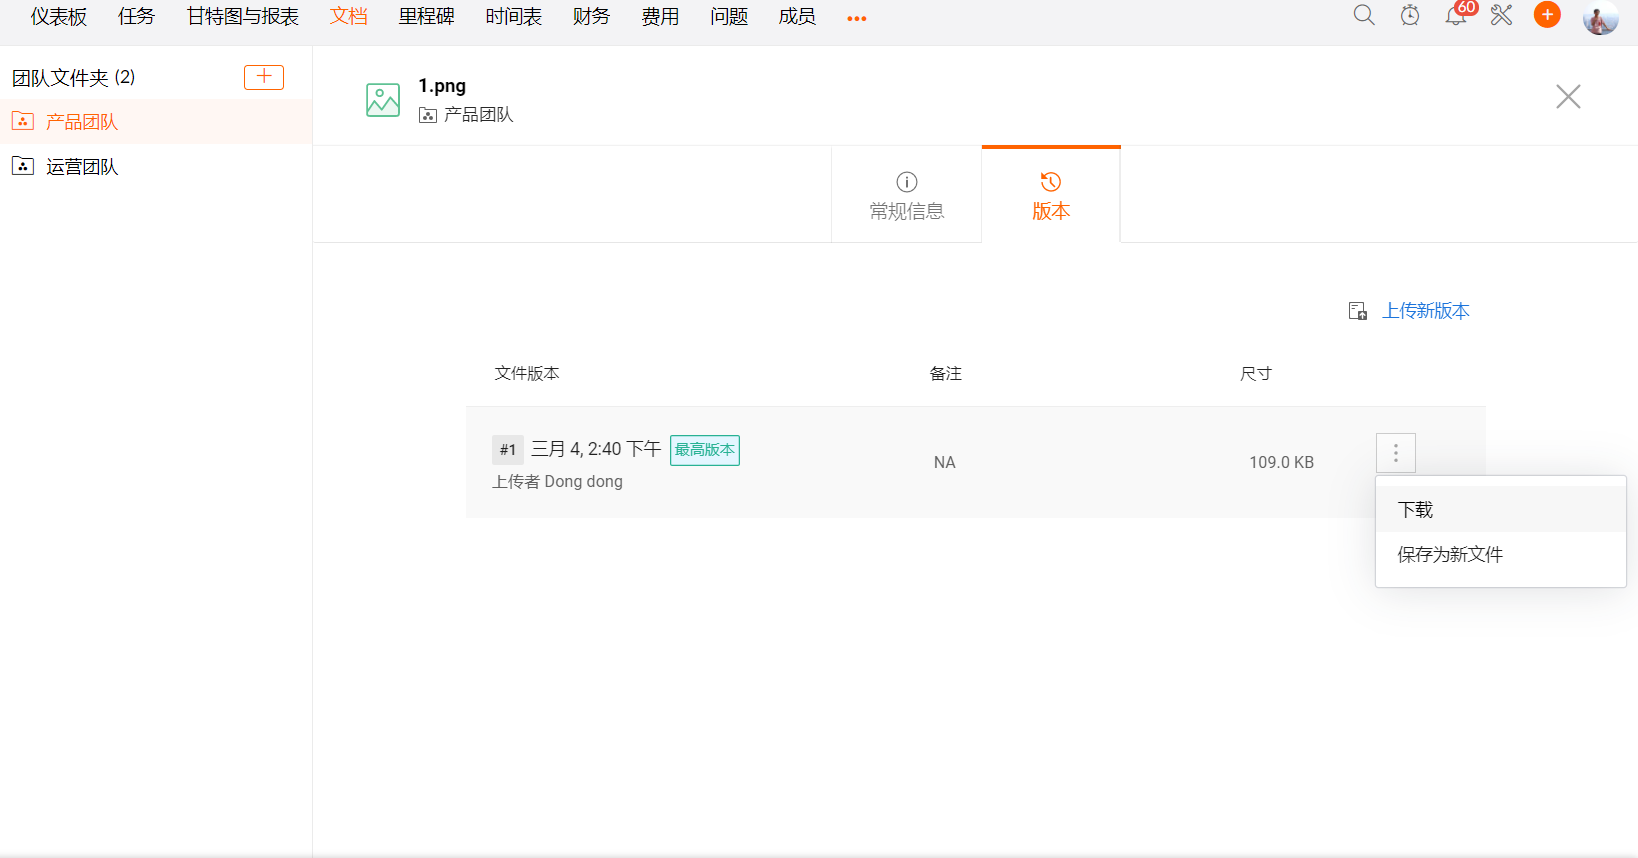Switch to the 常规信息 tab

coord(906,196)
